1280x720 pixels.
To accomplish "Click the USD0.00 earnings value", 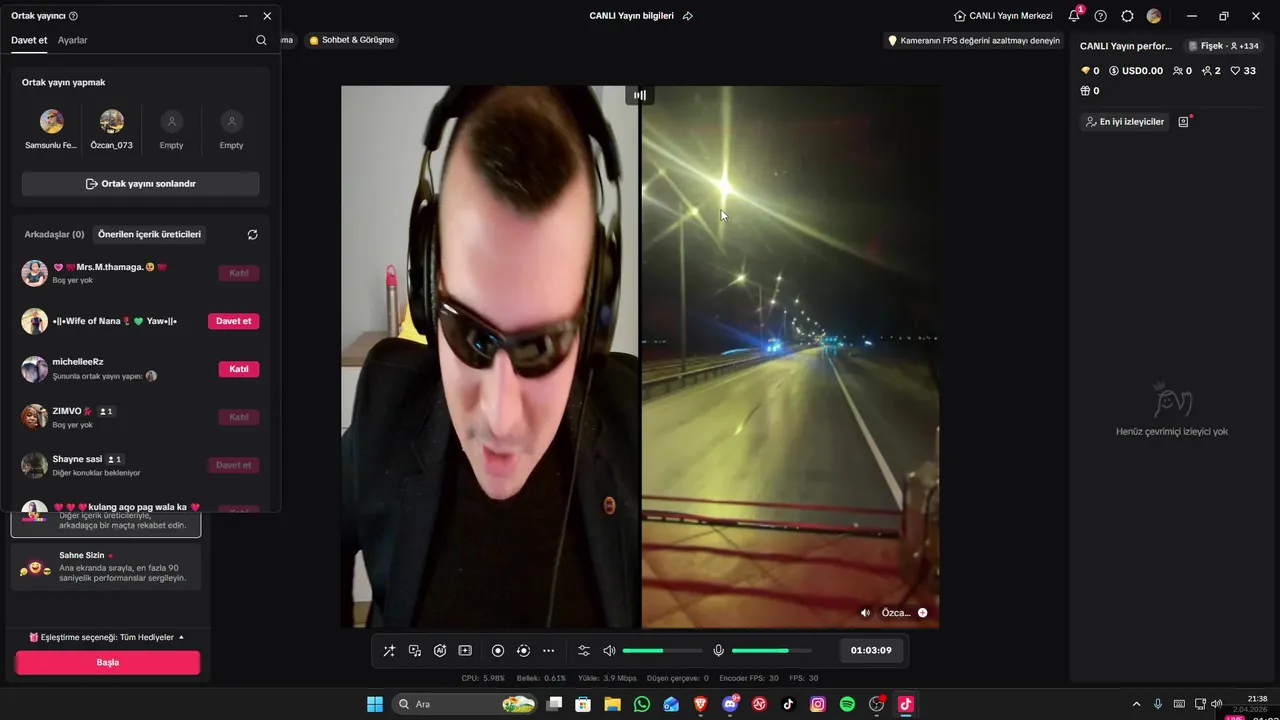I will tap(1135, 71).
